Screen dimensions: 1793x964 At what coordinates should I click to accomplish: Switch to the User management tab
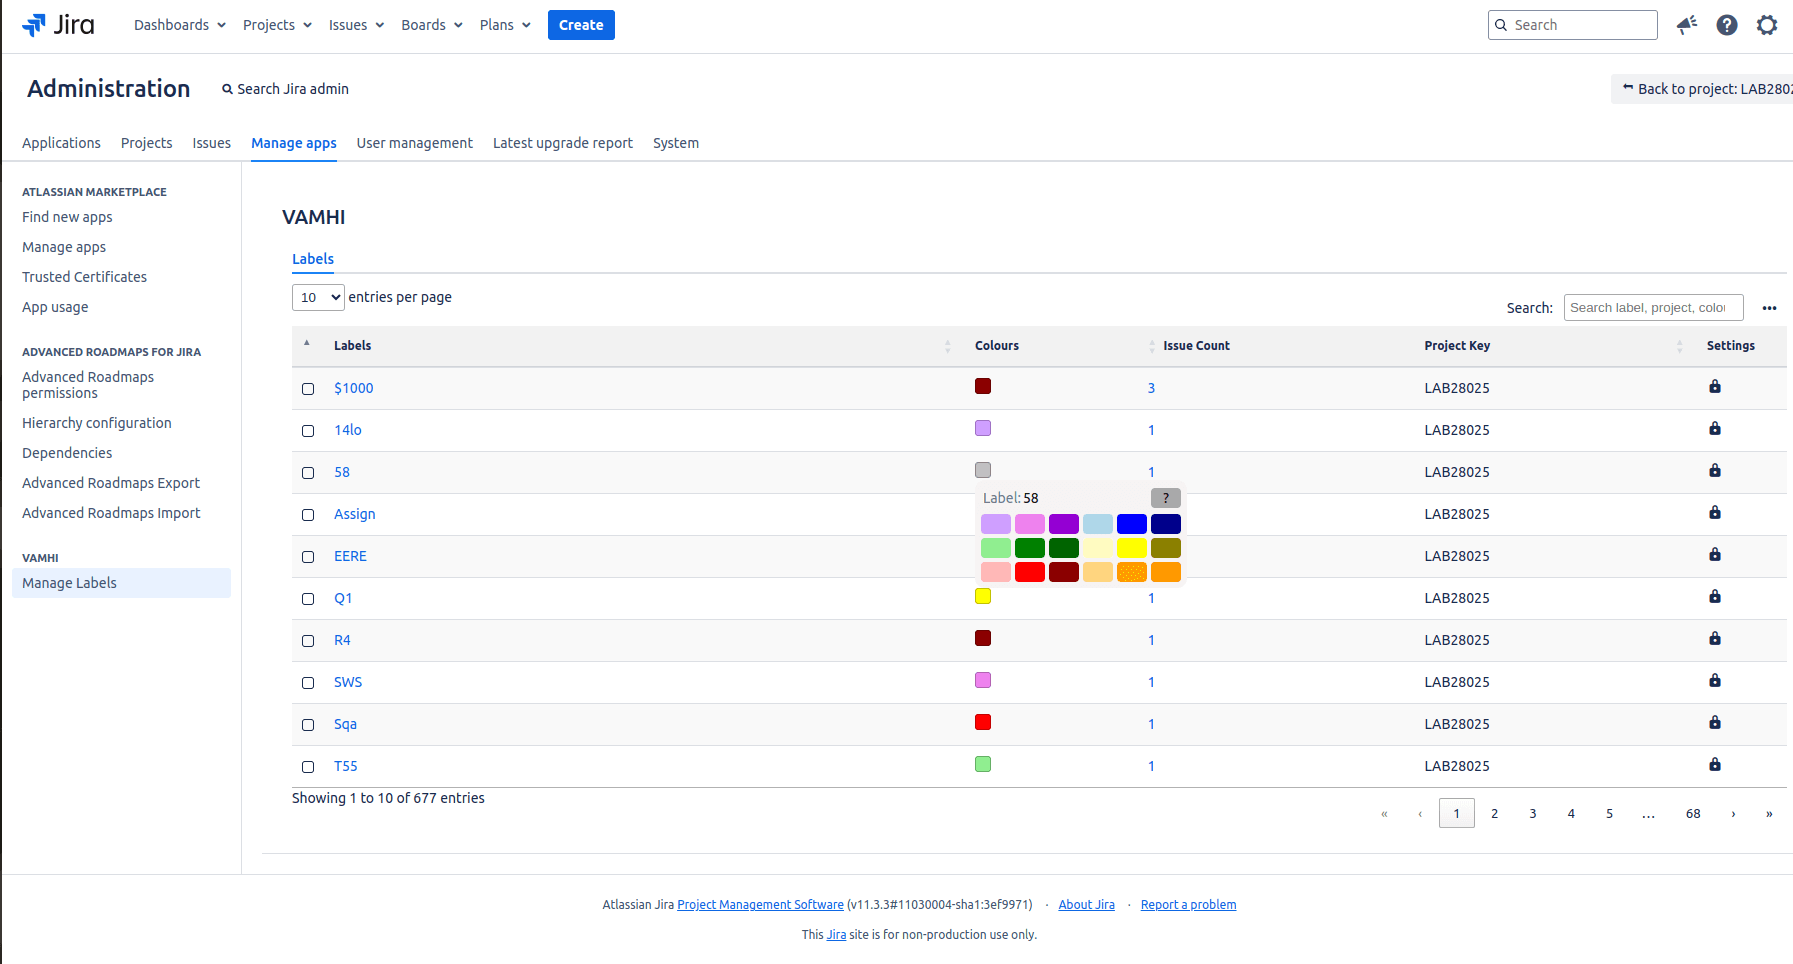tap(414, 143)
